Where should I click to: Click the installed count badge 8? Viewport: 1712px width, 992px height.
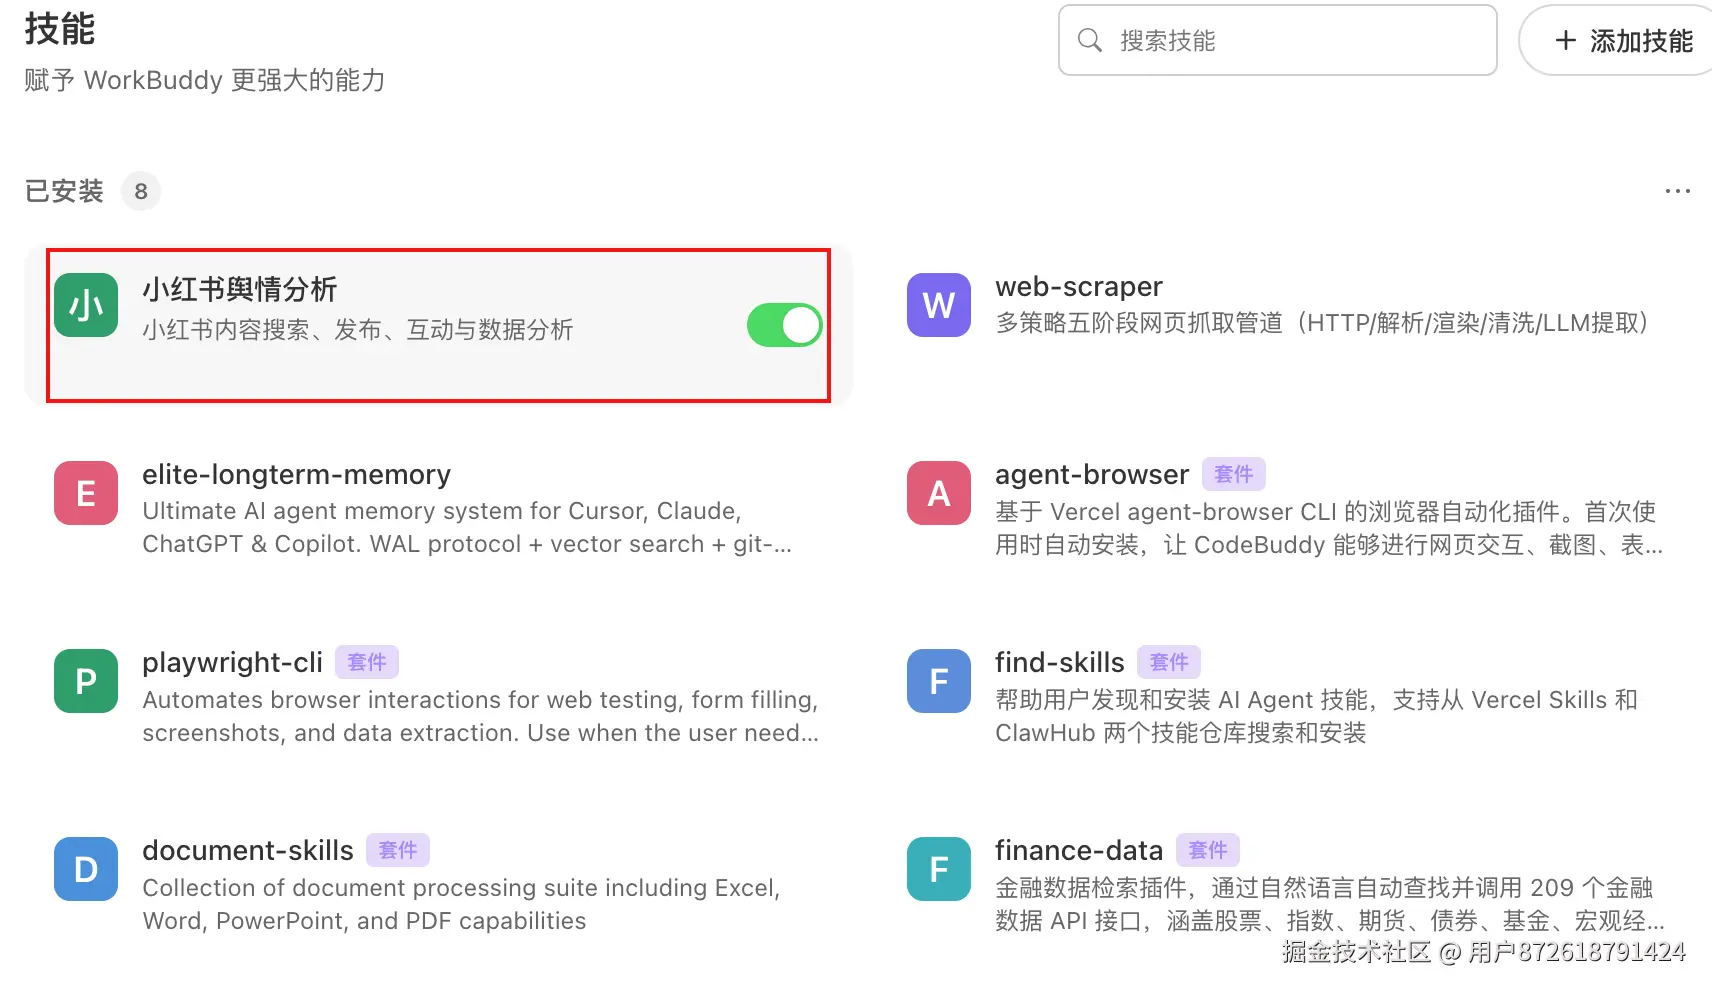coord(141,191)
